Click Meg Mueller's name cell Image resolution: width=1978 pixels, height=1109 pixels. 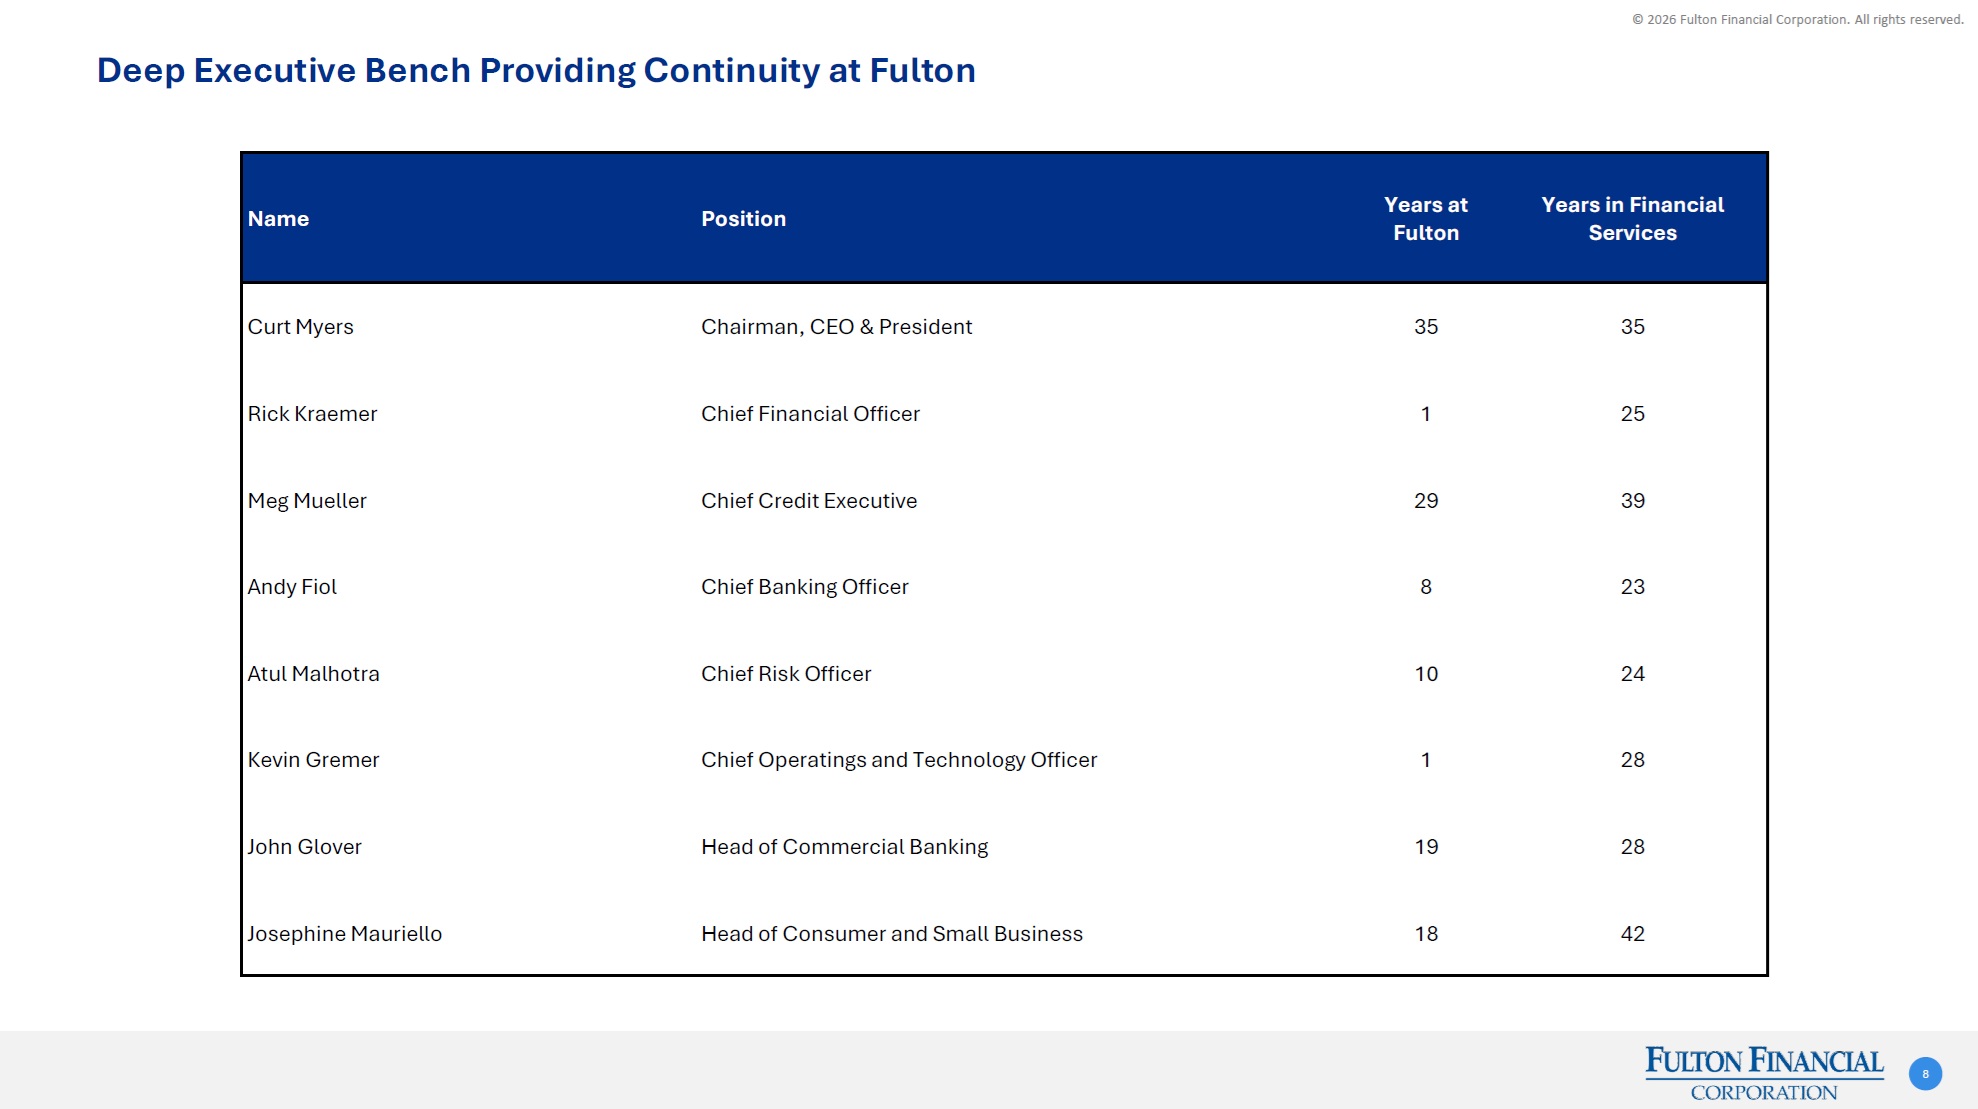click(x=307, y=501)
